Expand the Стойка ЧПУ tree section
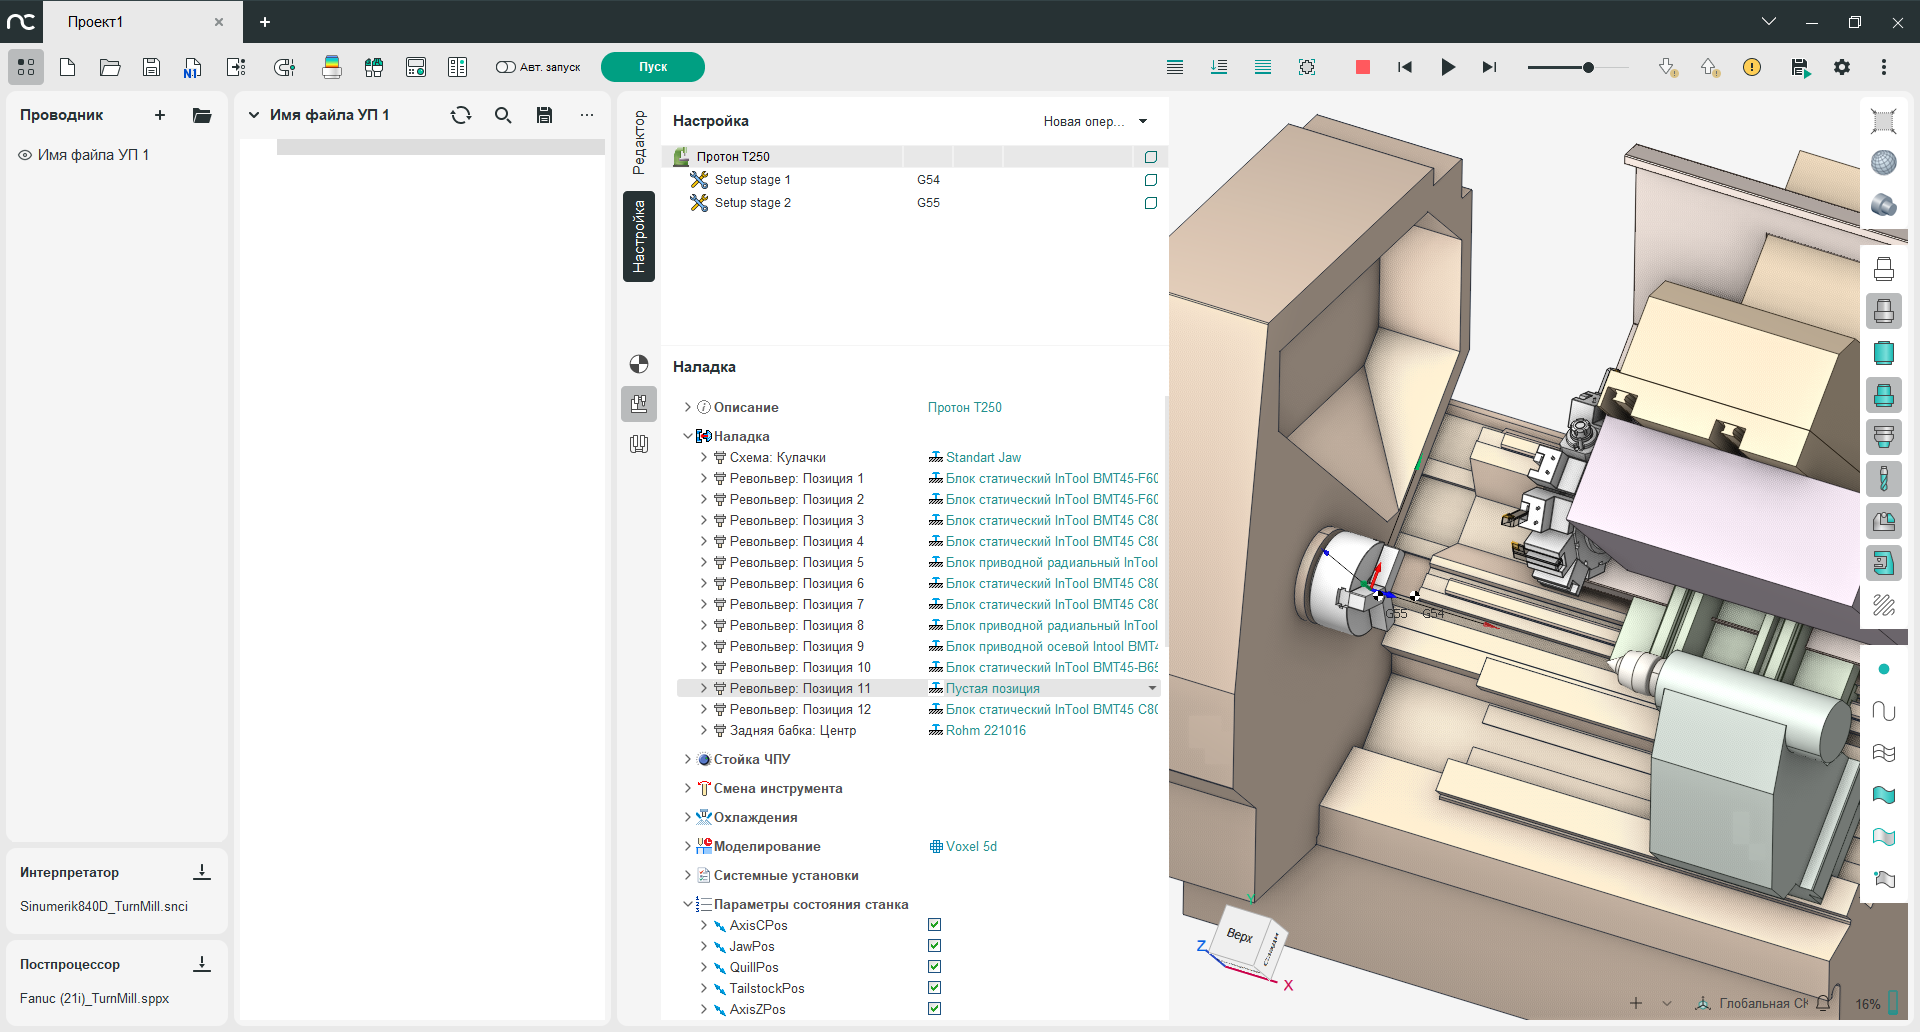Screen dimensions: 1920x1032 [x=687, y=759]
